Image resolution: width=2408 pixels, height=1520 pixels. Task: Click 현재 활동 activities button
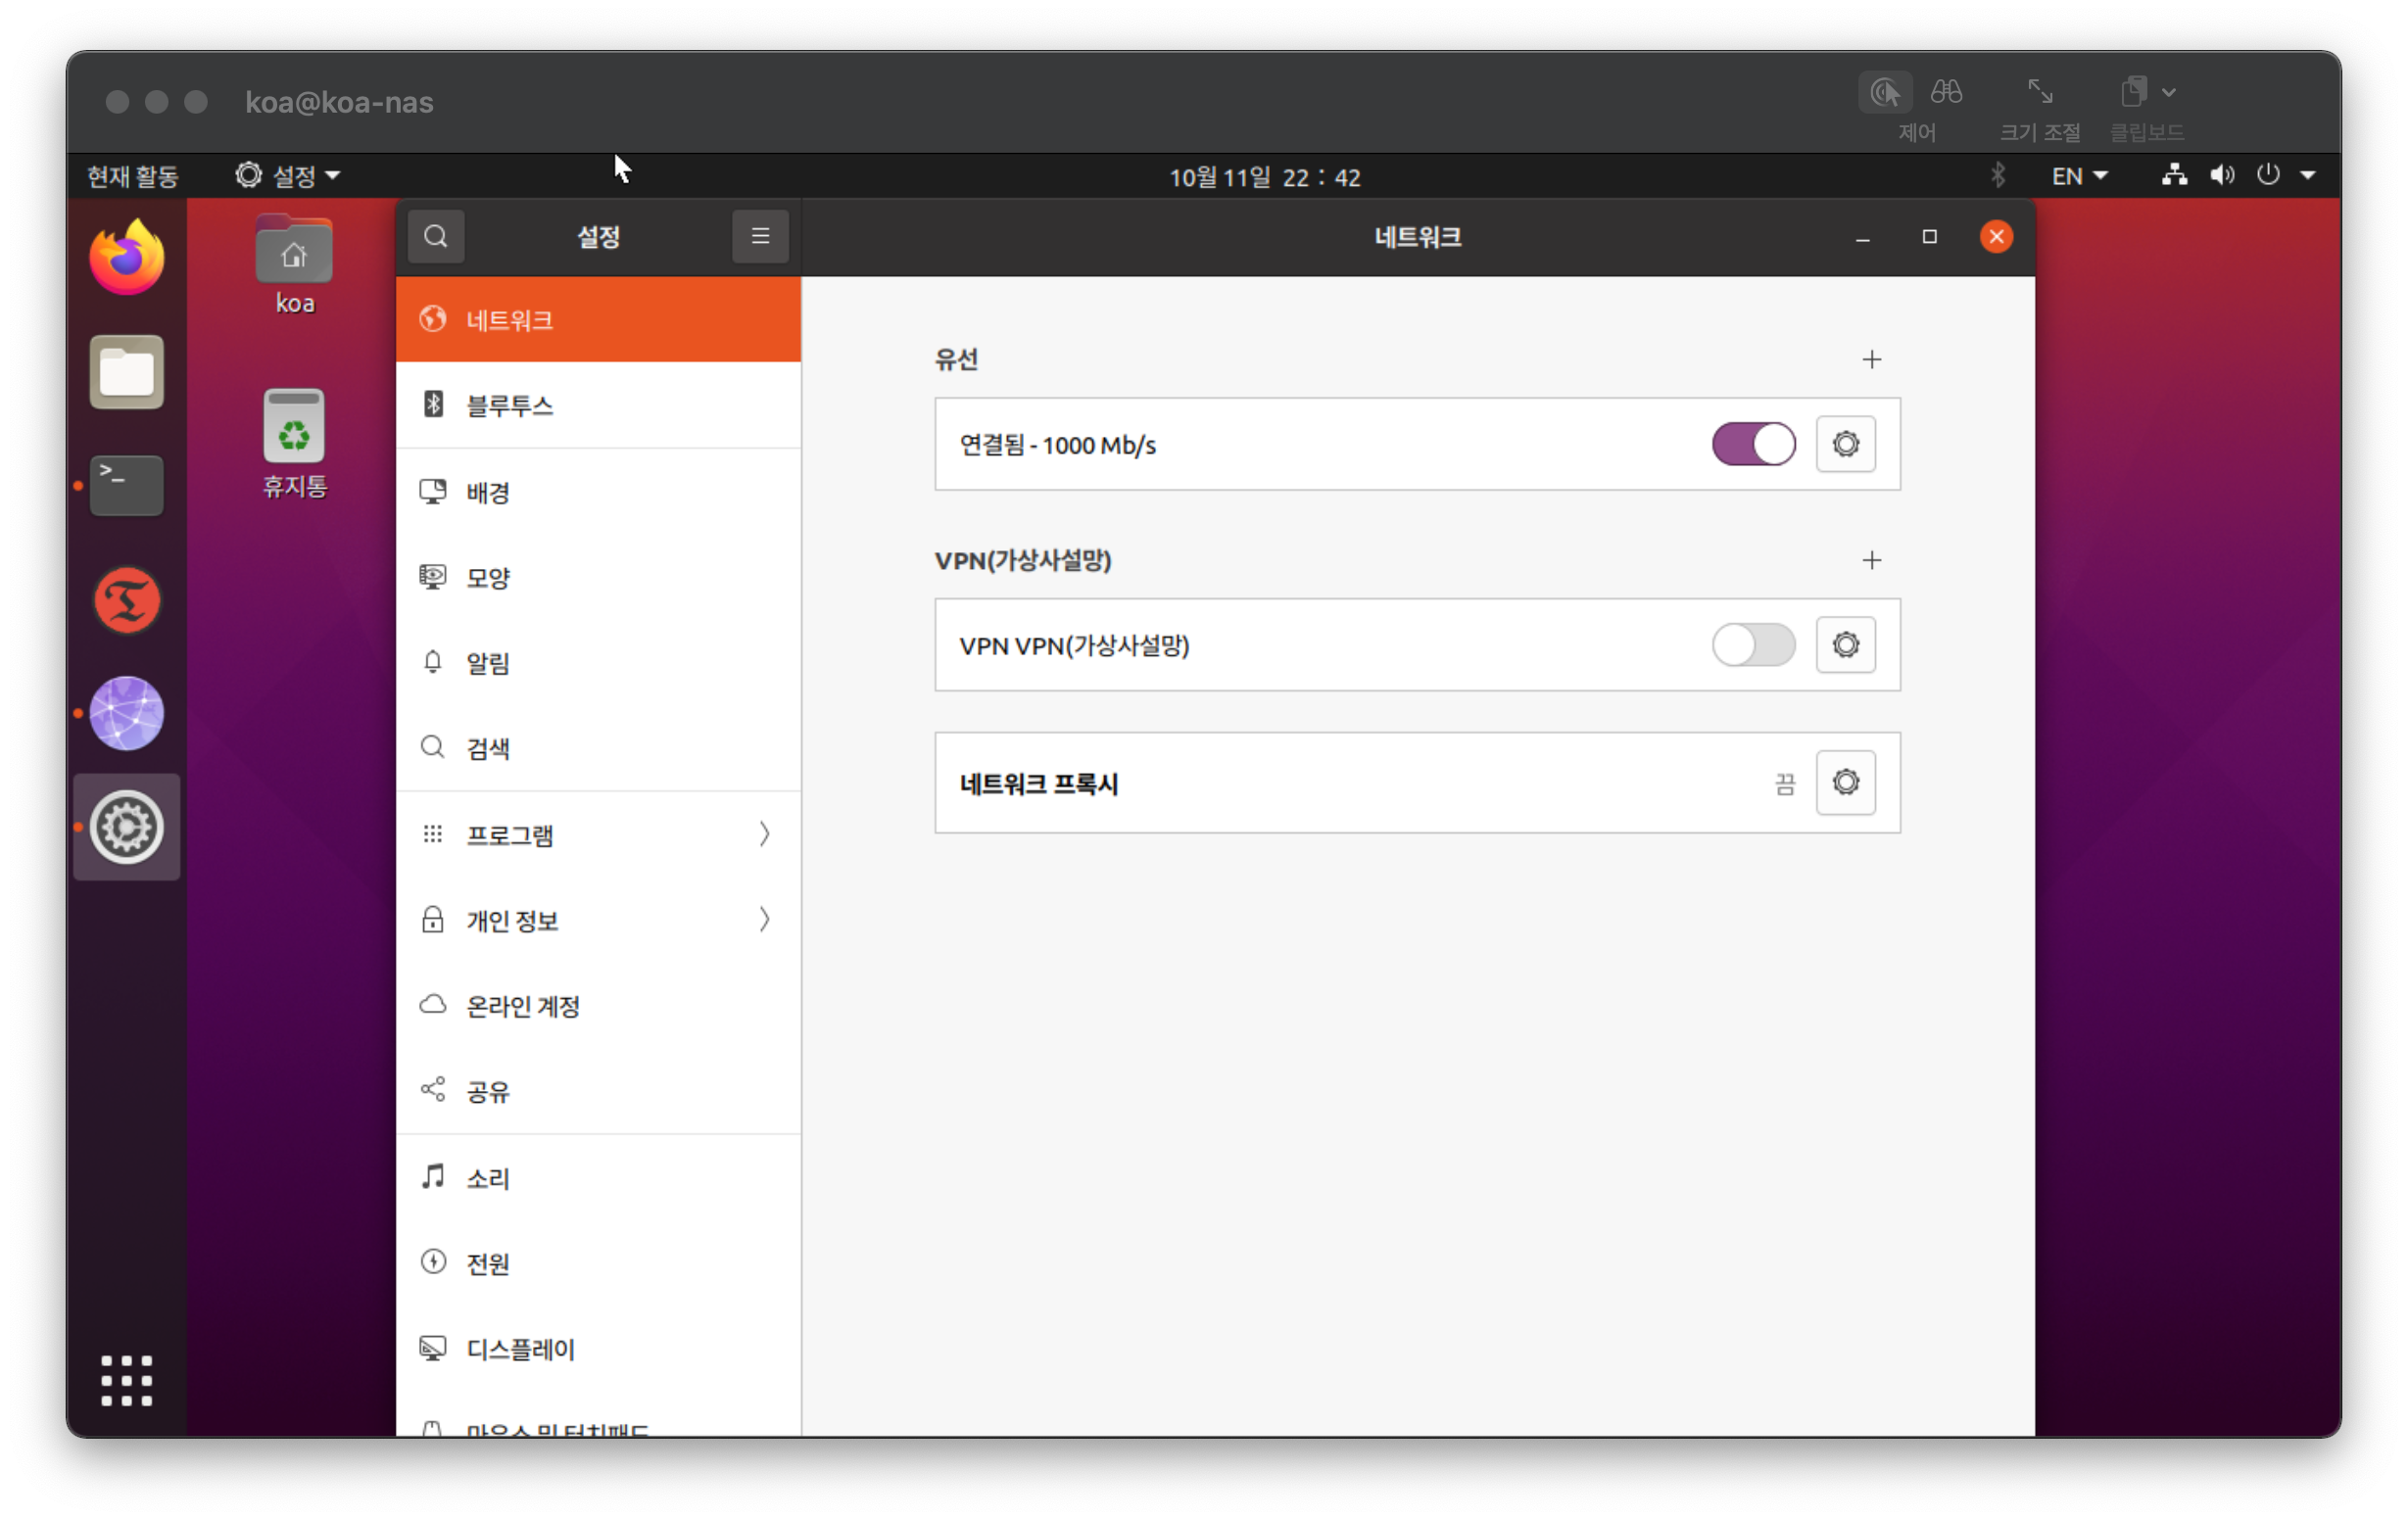pyautogui.click(x=132, y=177)
